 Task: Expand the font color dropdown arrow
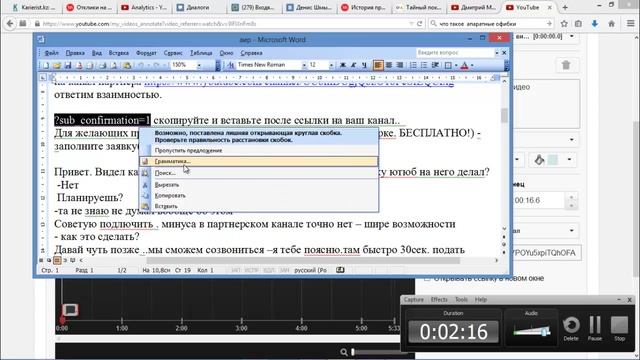(472, 65)
